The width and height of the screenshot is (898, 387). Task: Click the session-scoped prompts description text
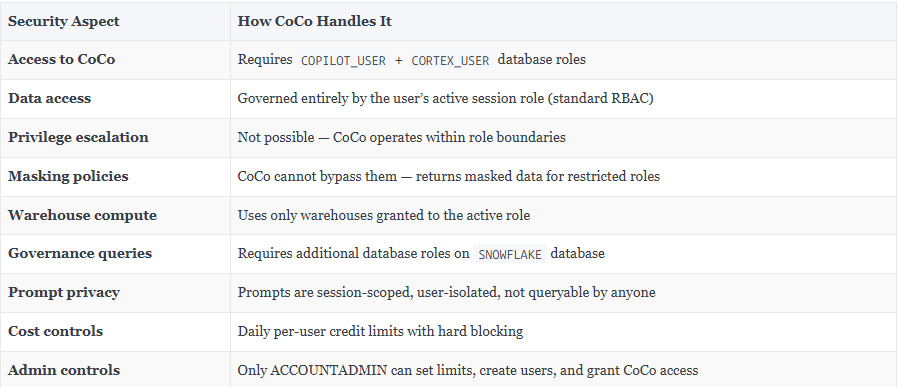[x=446, y=293]
